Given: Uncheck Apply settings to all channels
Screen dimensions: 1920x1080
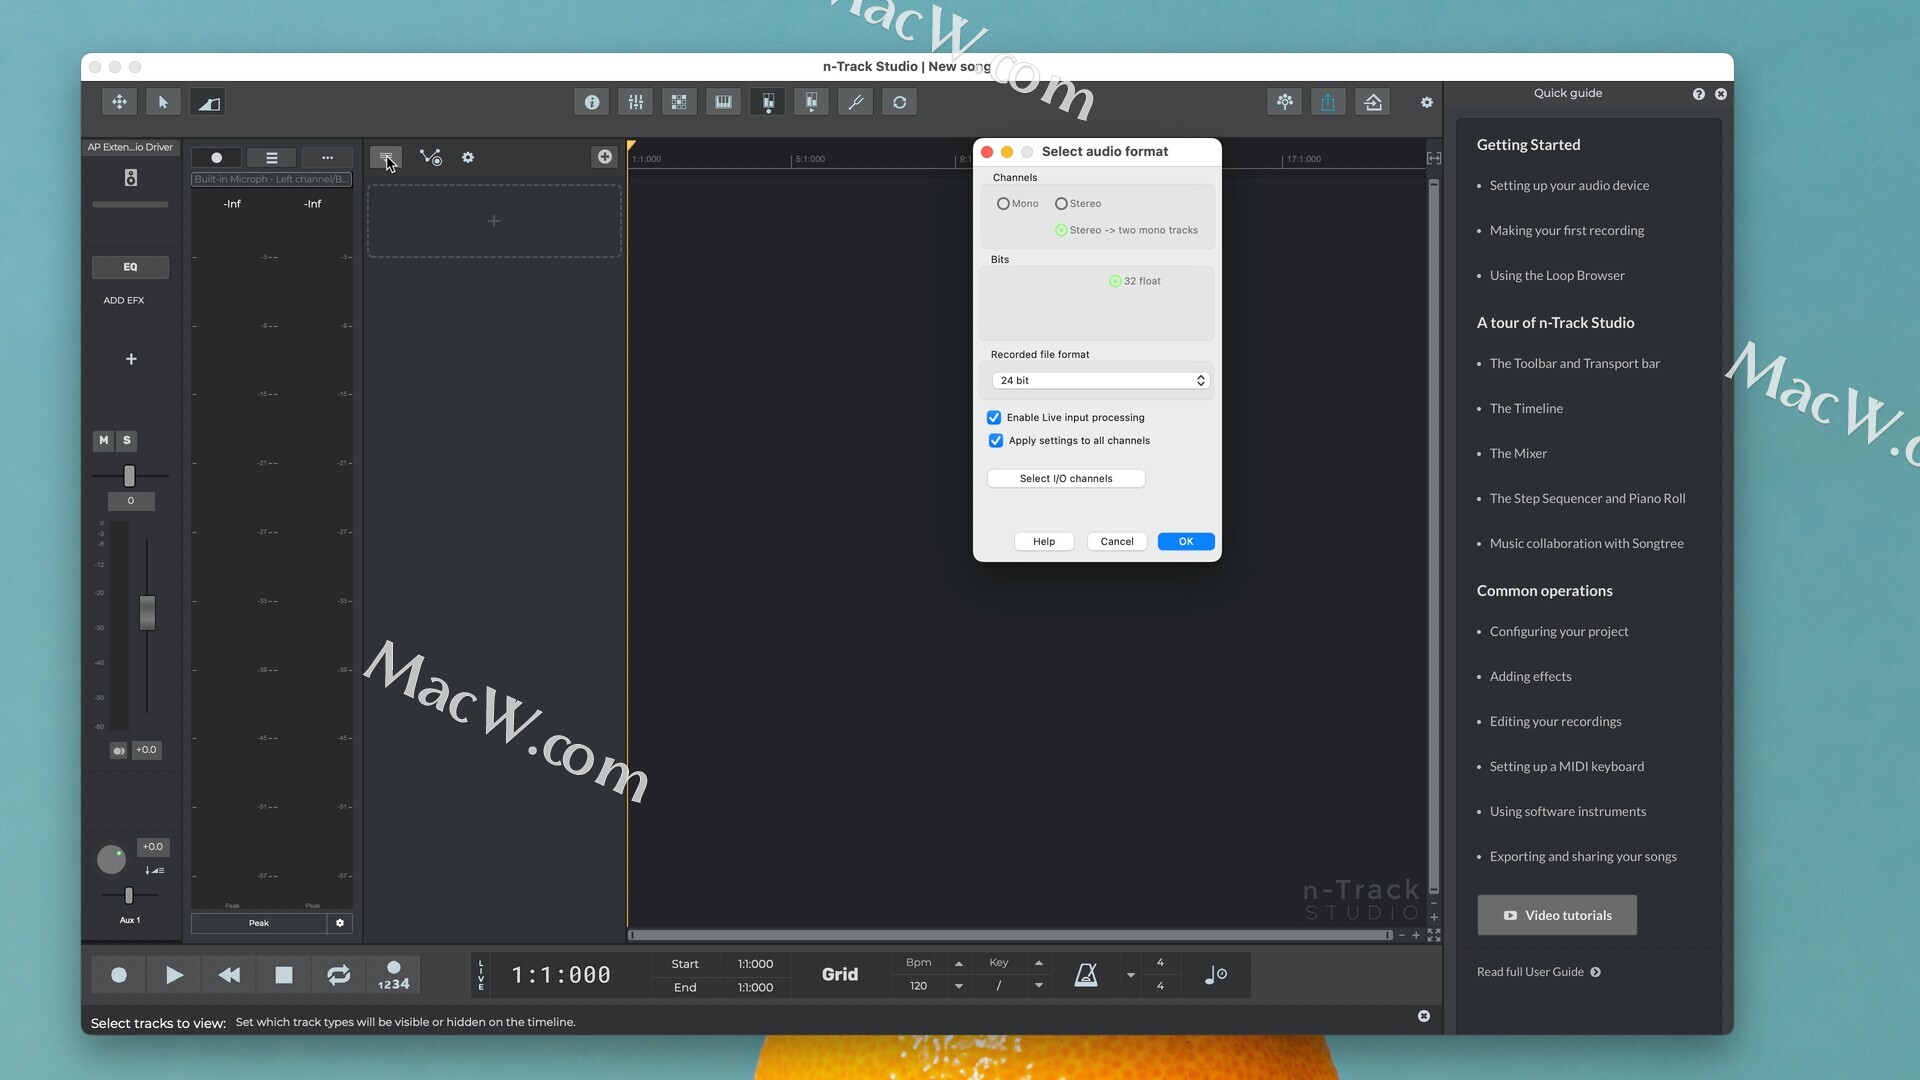Looking at the screenshot, I should coord(996,441).
